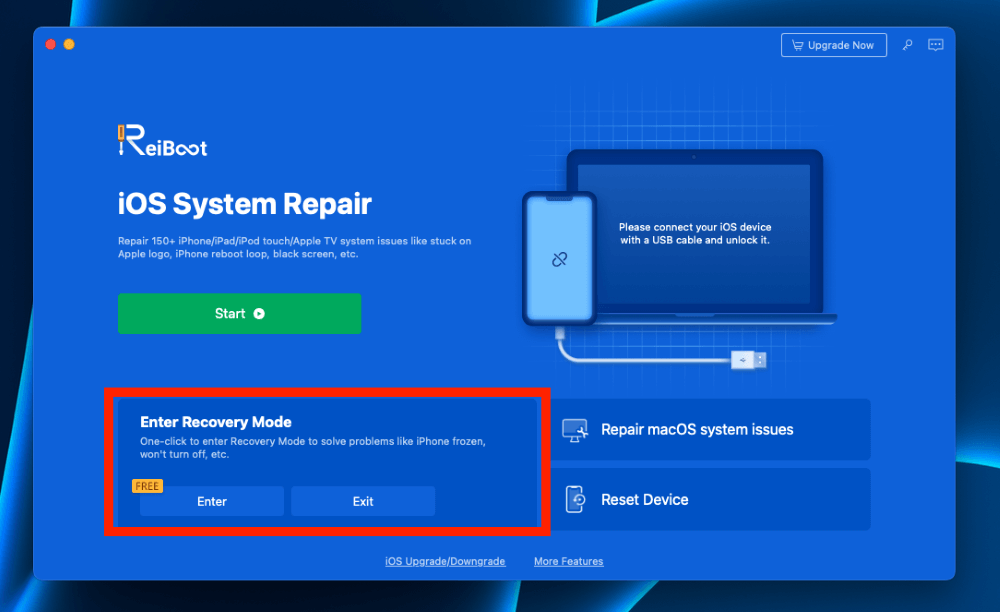Click the FREE badge above Enter
The height and width of the screenshot is (612, 1000).
click(147, 486)
